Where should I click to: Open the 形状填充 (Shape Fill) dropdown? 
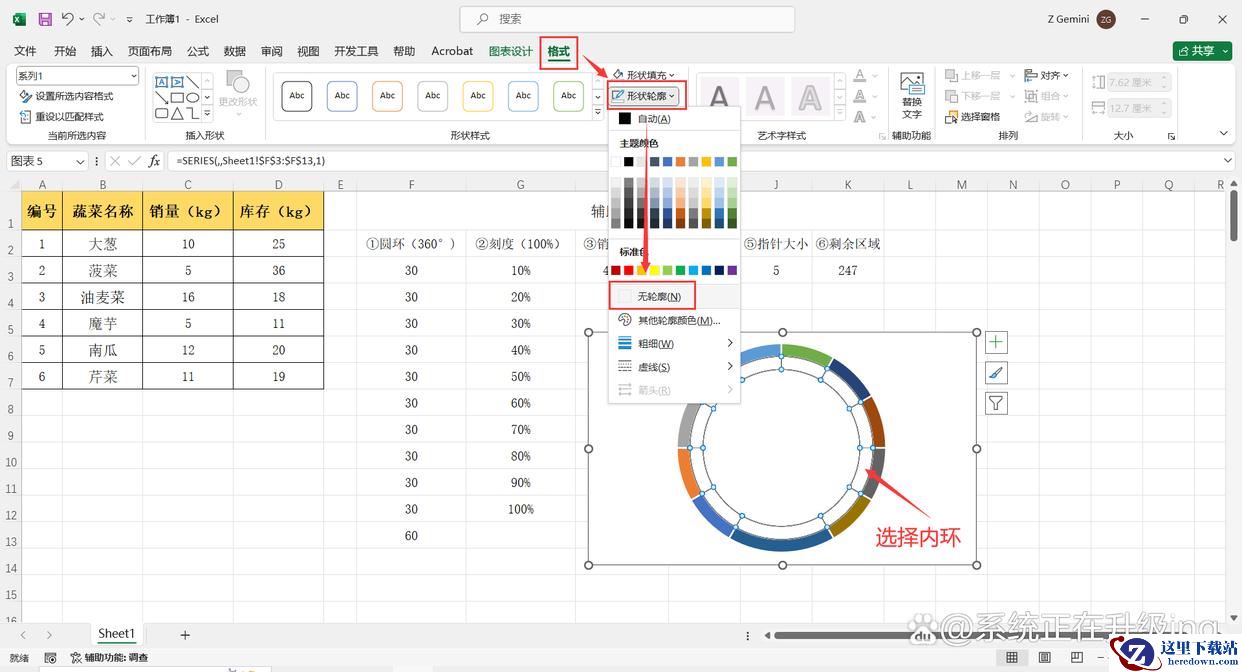(645, 75)
